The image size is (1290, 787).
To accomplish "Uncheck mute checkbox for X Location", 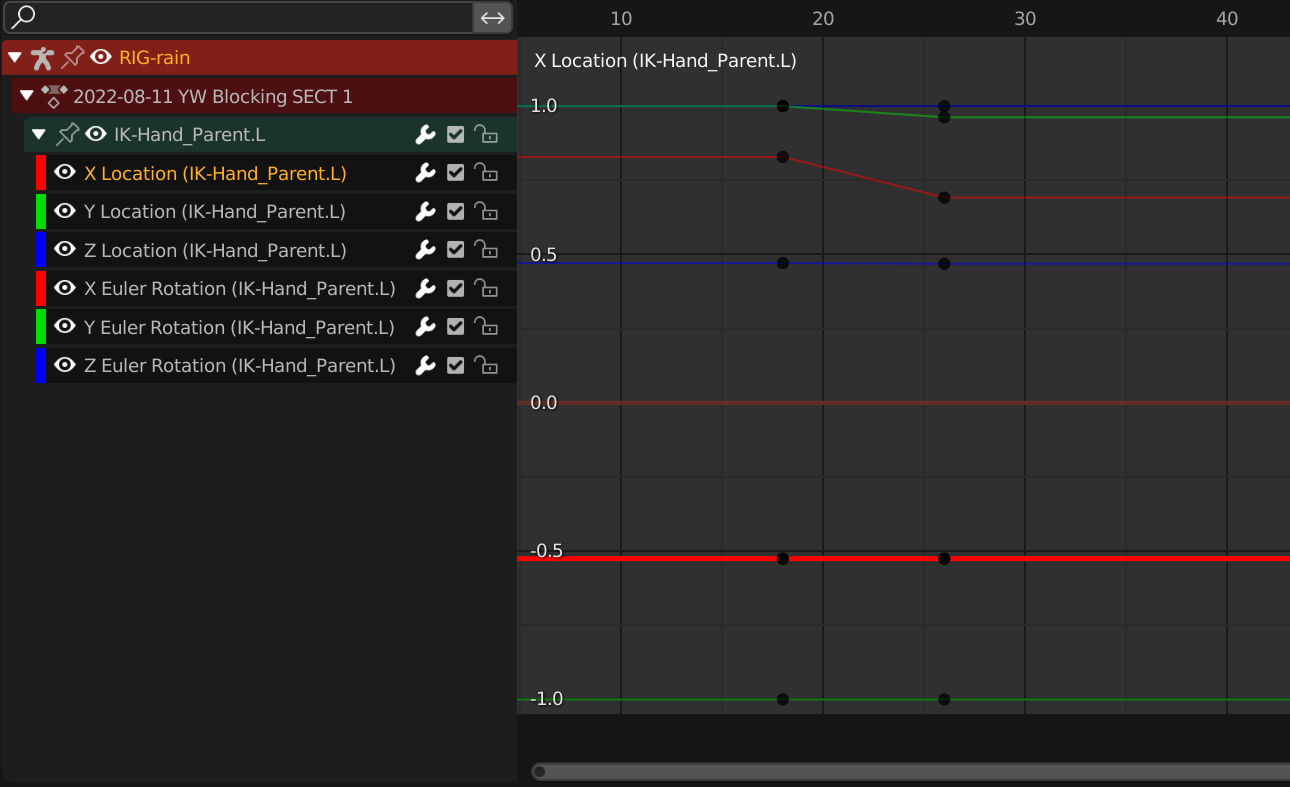I will click(456, 173).
